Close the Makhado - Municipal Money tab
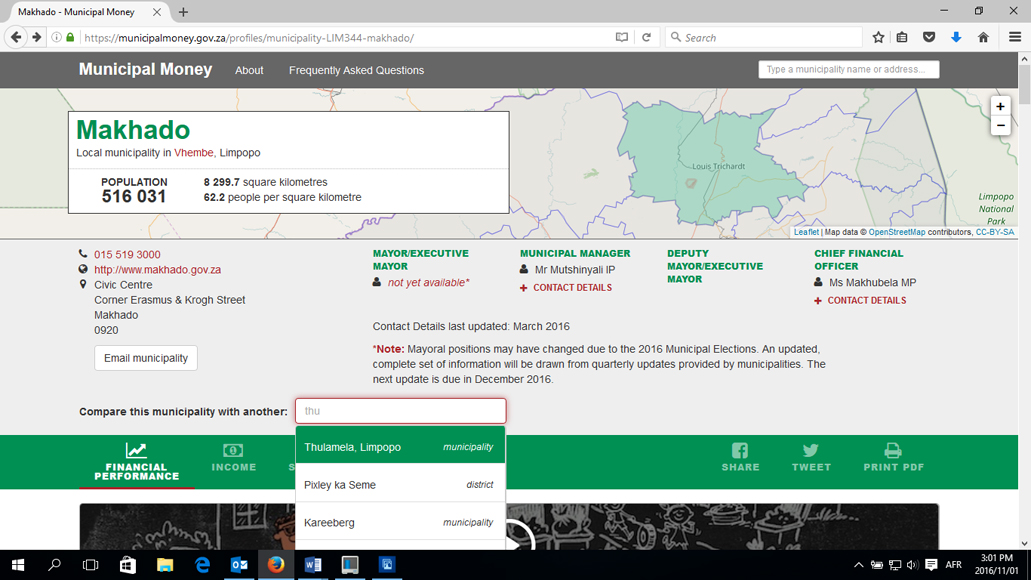Screen dimensions: 1031x580 [x=156, y=12]
